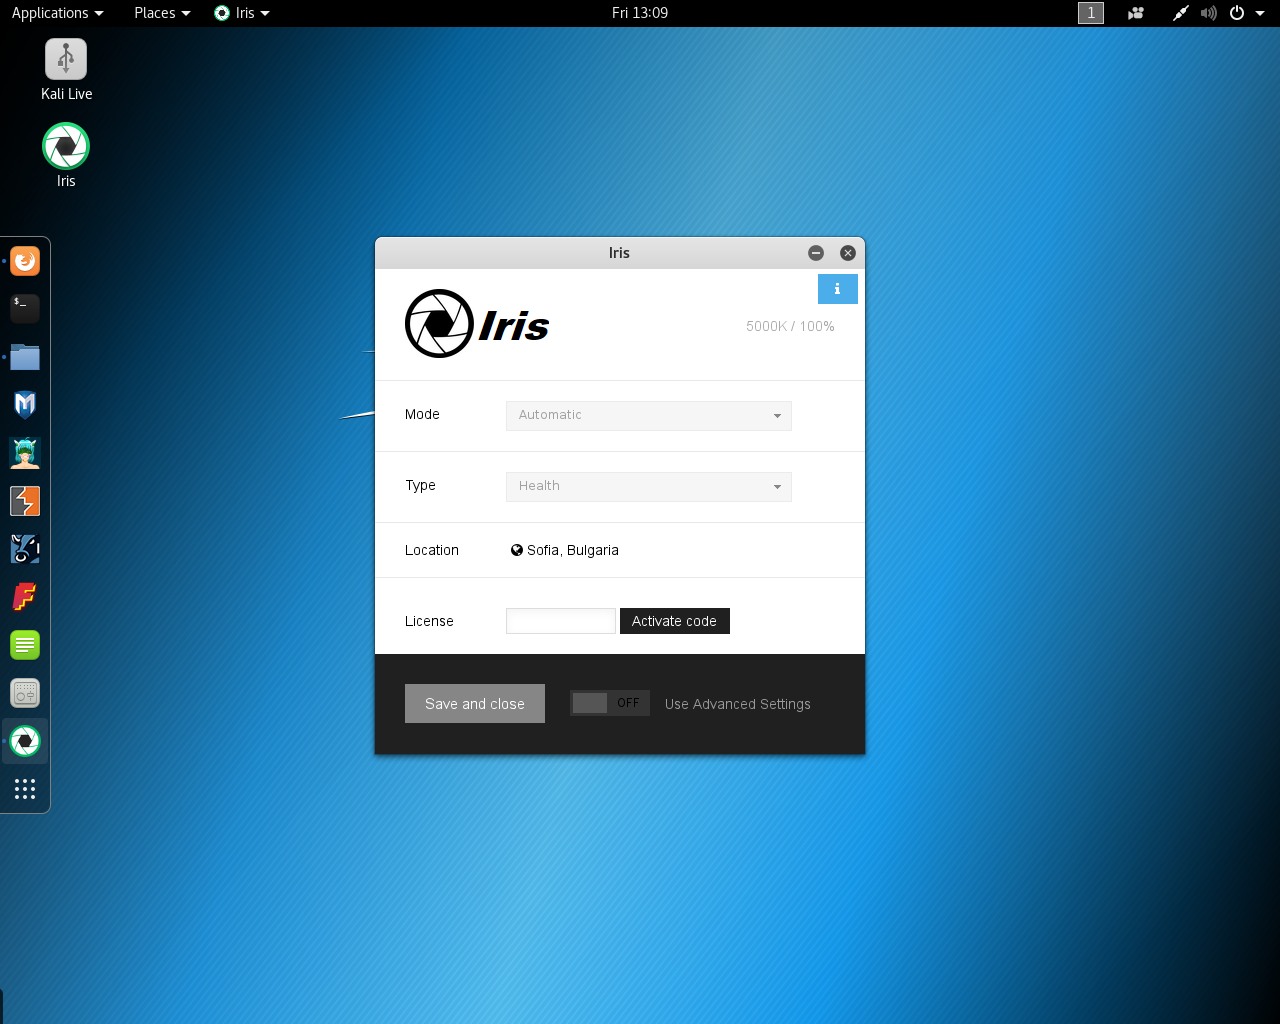Open the blue info button in Iris
1280x1024 pixels.
coord(837,289)
